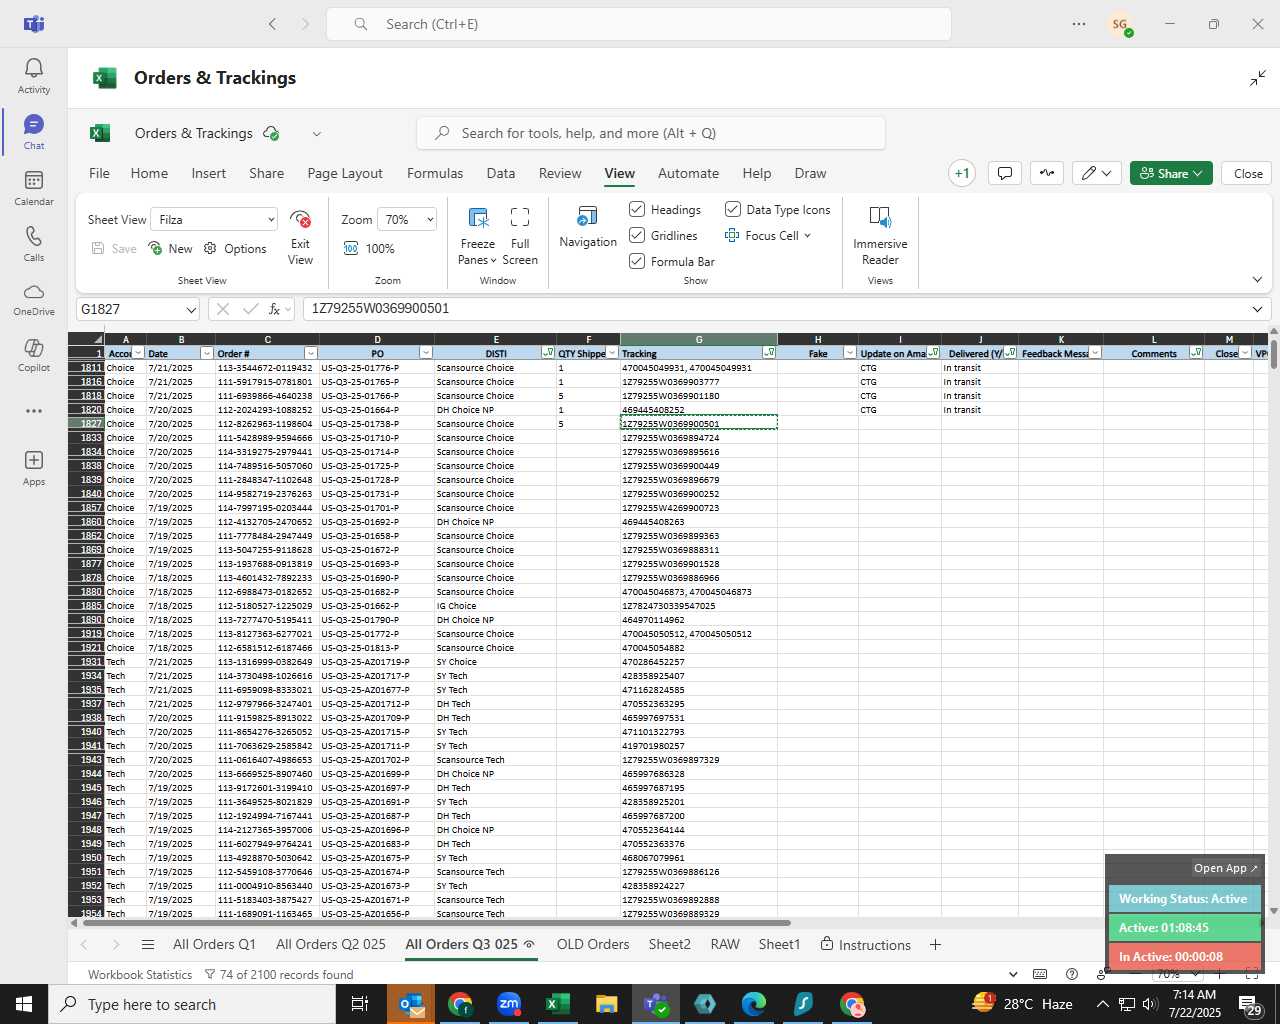This screenshot has height=1024, width=1280.
Task: Launch Immersive Reader
Action: pos(880,236)
